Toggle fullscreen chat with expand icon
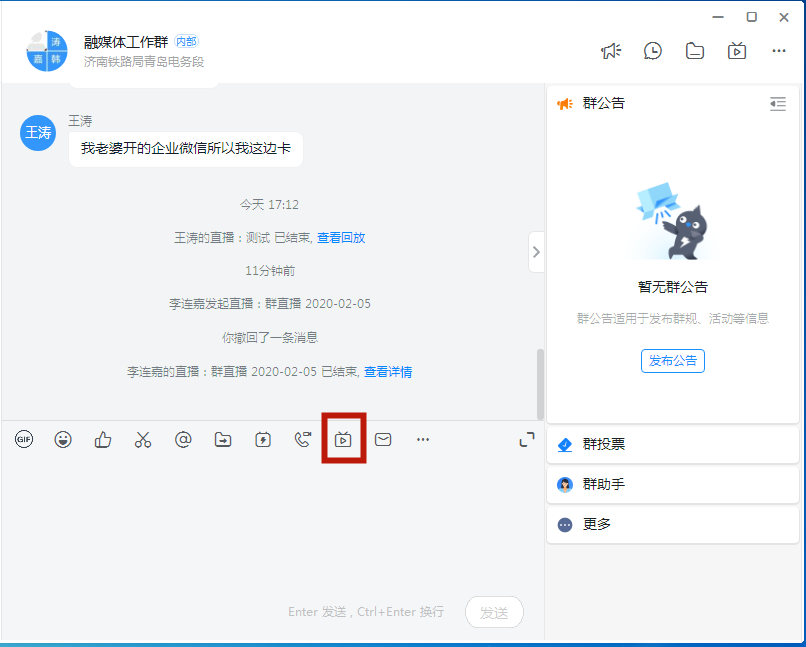This screenshot has height=647, width=806. tap(527, 438)
